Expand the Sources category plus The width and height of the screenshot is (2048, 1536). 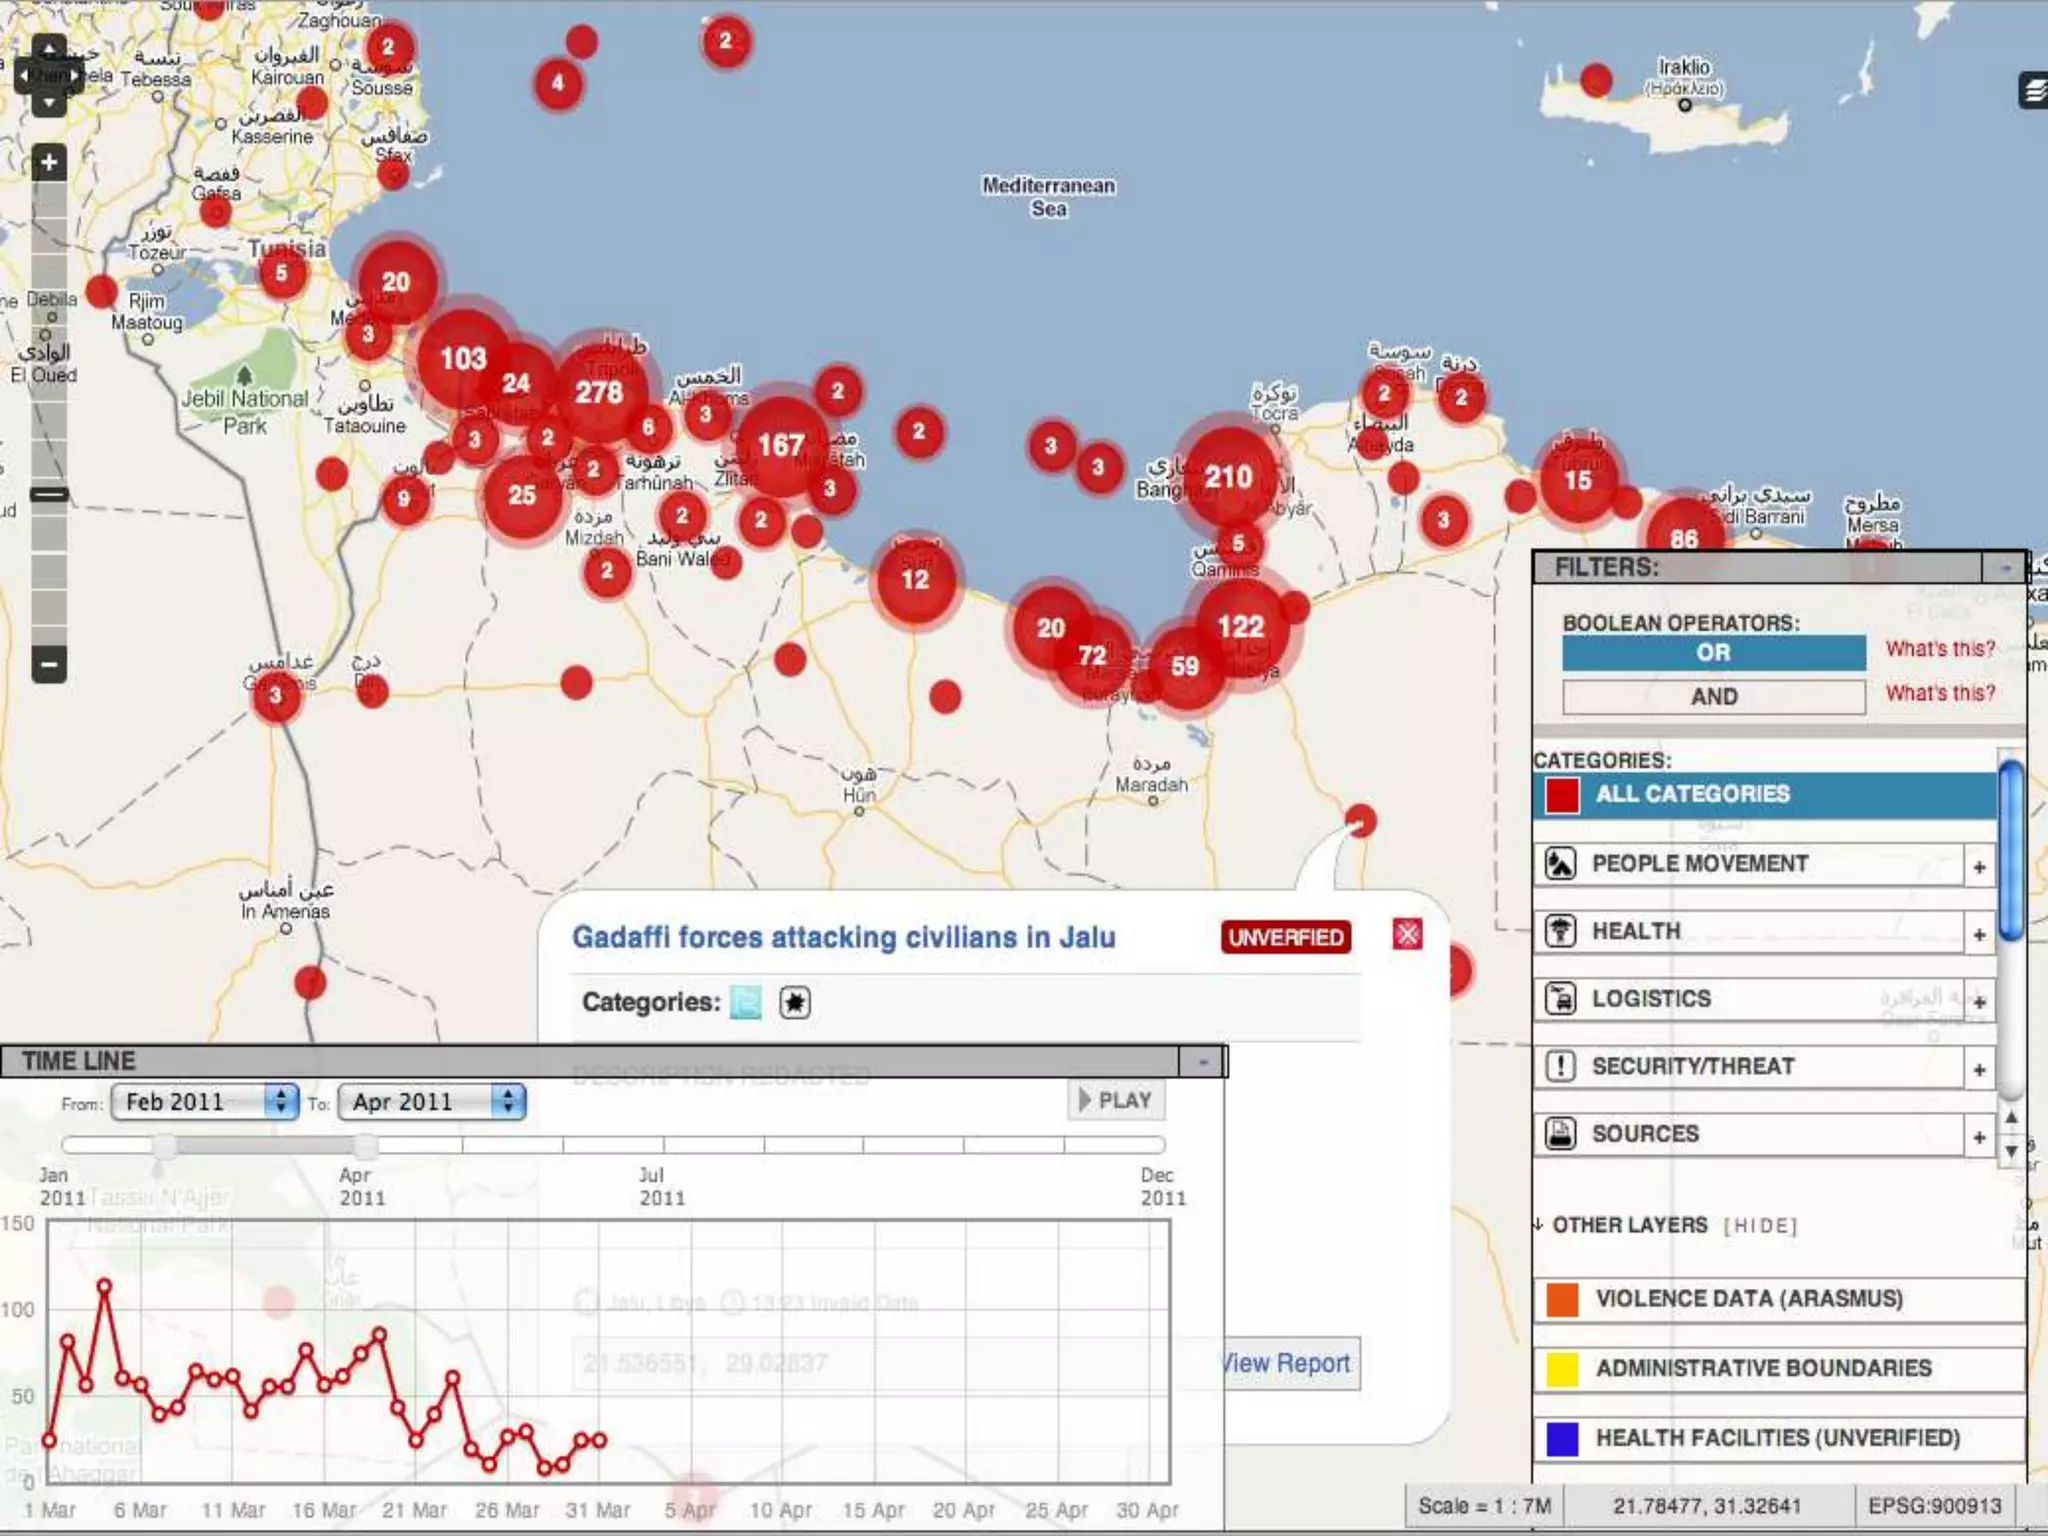pos(1979,1137)
